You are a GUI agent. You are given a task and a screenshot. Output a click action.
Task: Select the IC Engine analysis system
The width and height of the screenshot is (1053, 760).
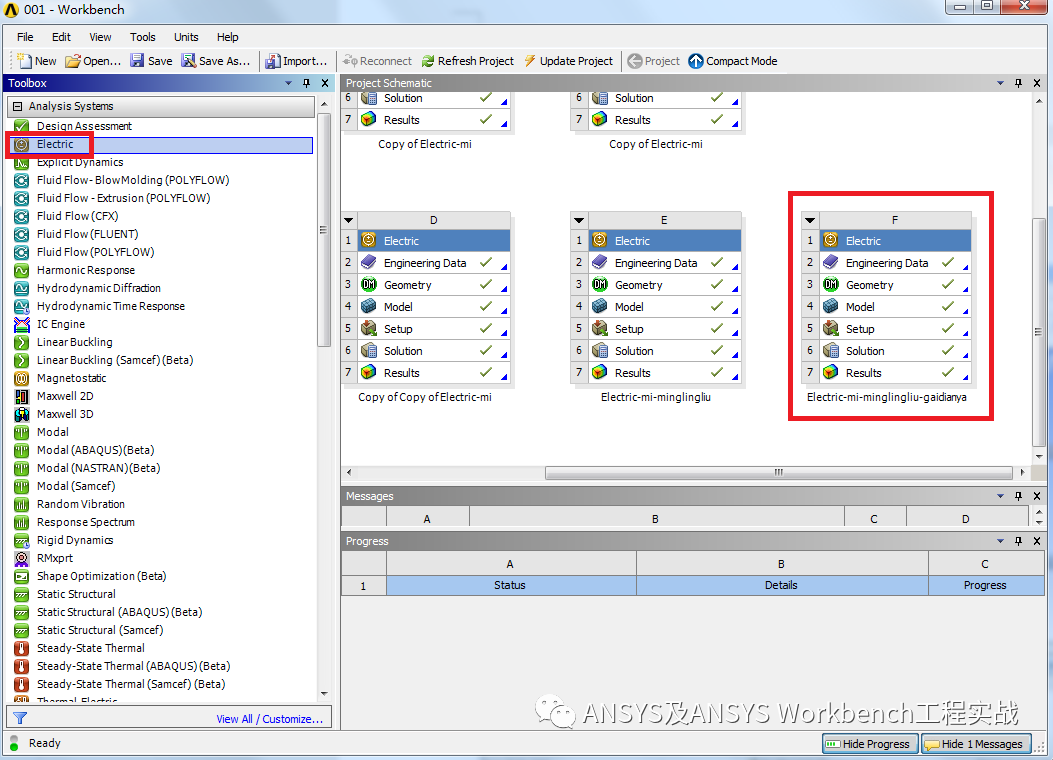point(60,324)
